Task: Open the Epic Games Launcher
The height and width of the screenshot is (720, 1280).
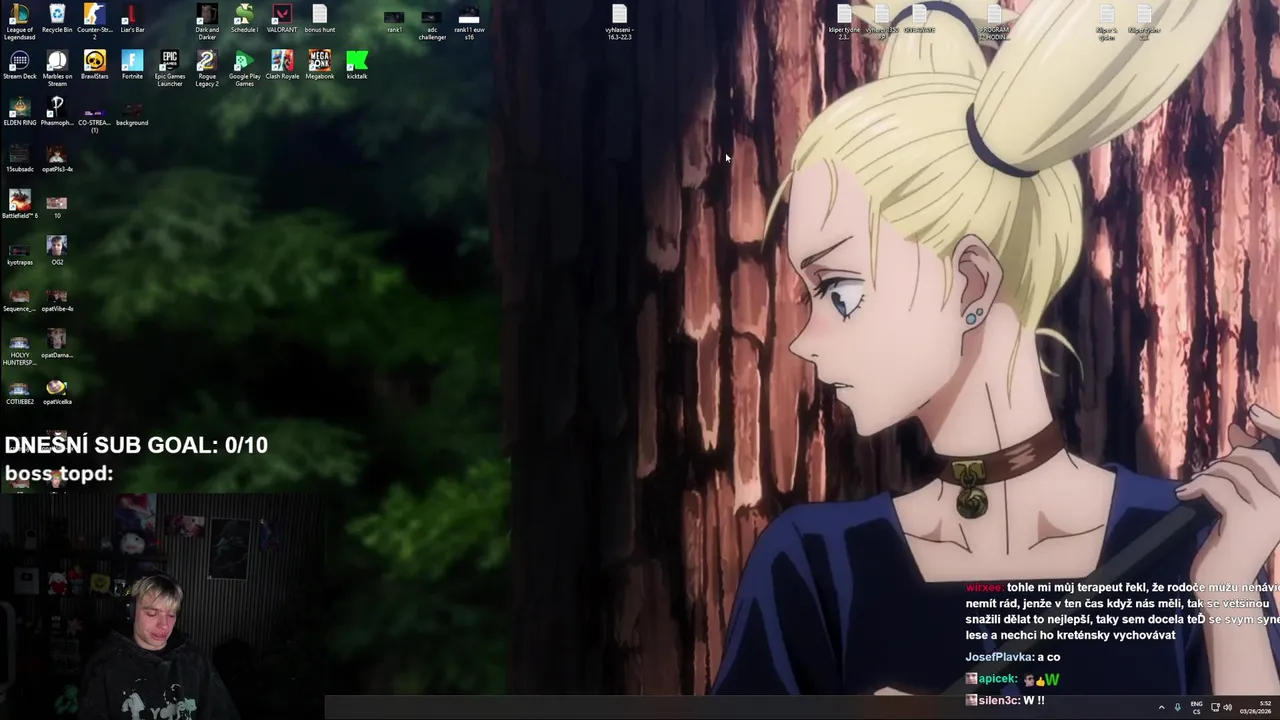Action: (170, 69)
